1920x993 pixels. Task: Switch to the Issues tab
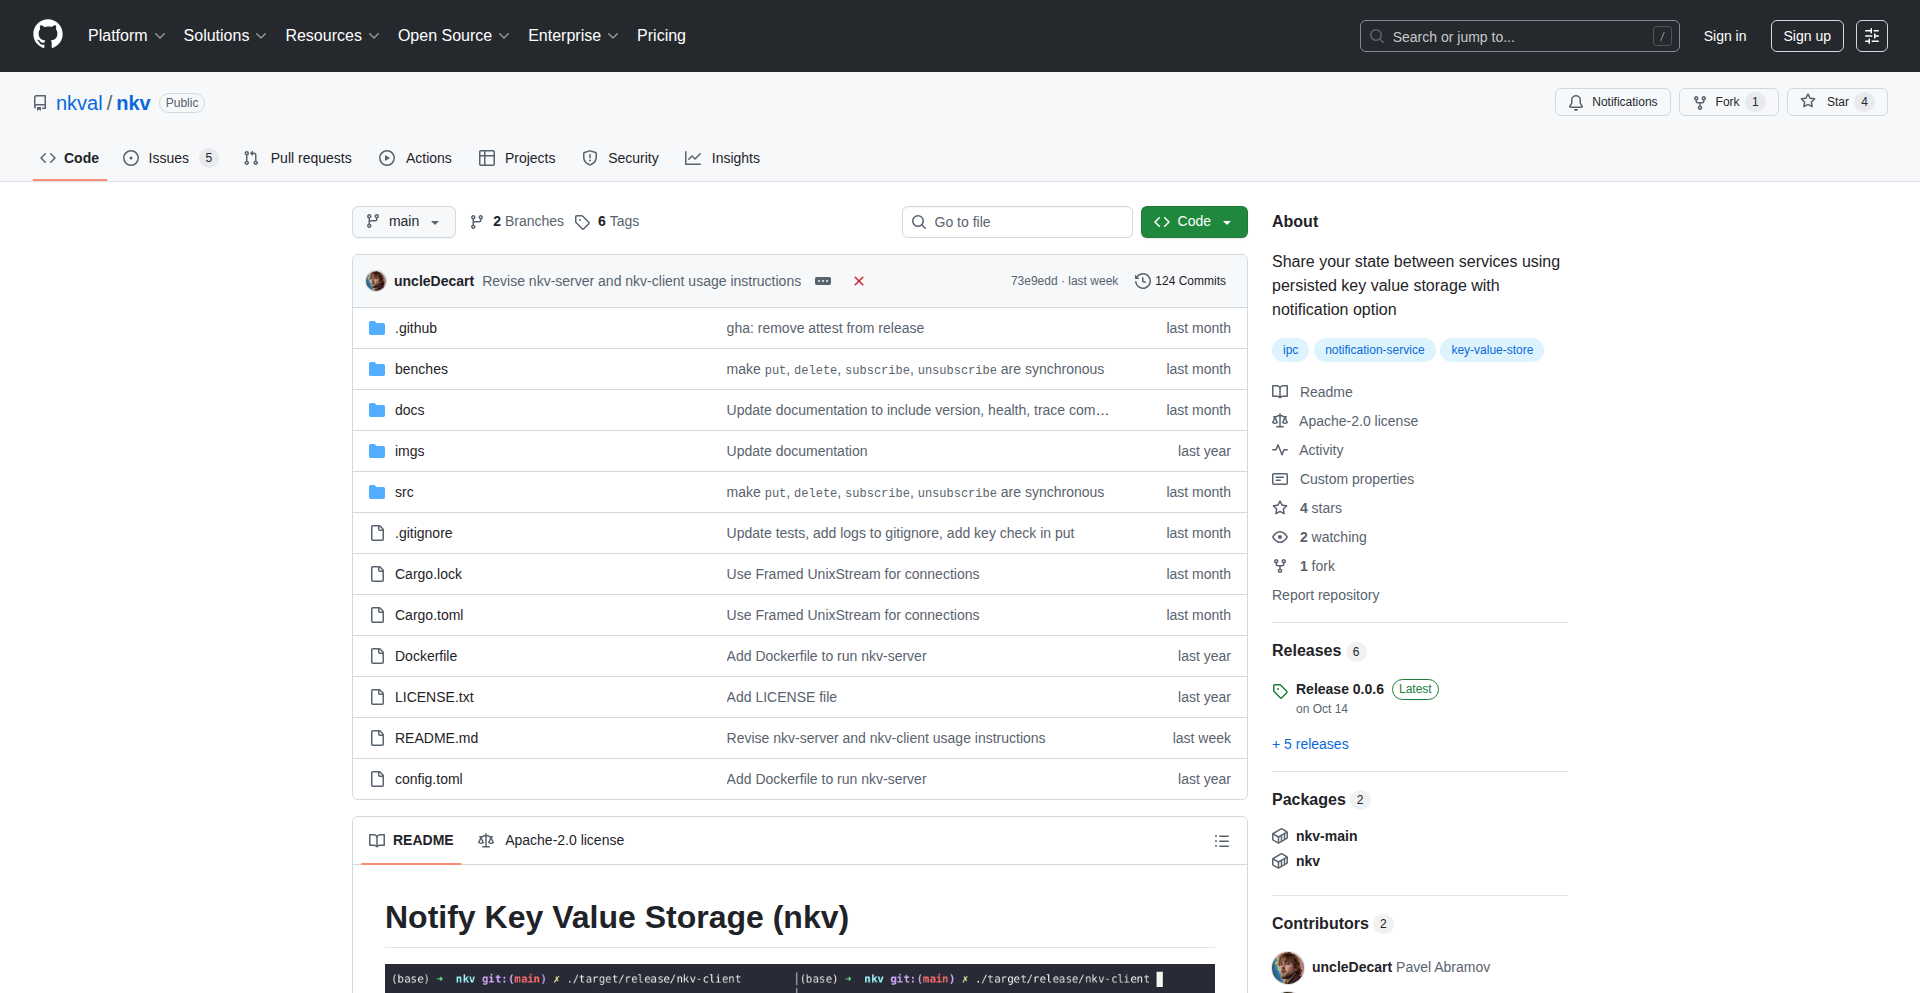(168, 158)
